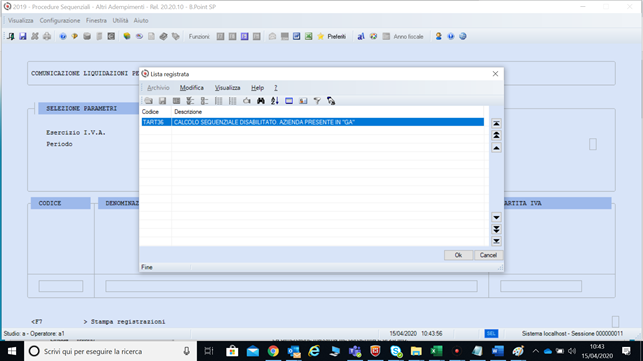Click the blue help question mark icon

[63, 37]
